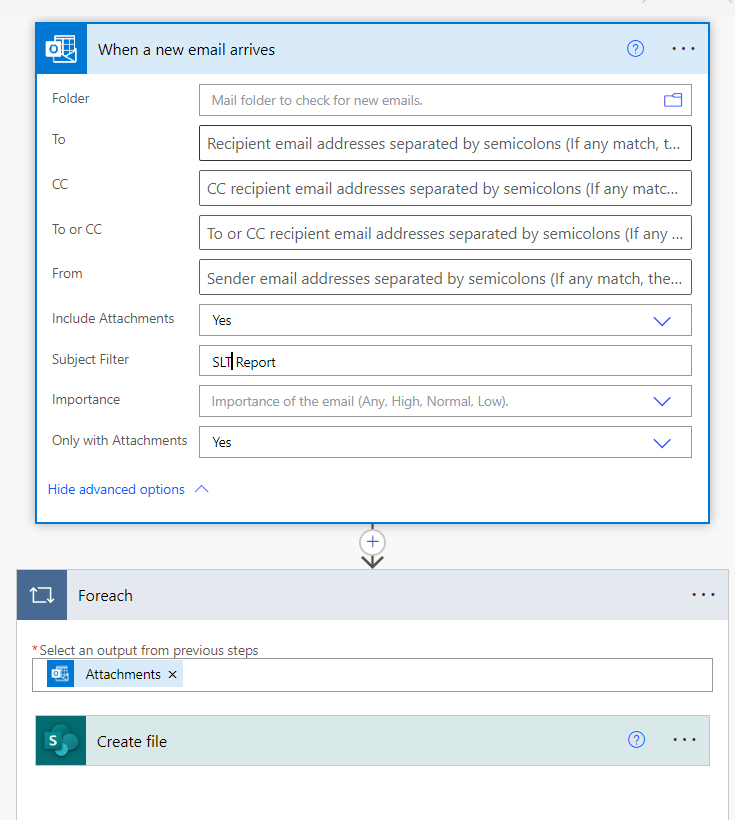735x820 pixels.
Task: Remove the Attachments token with its X
Action: point(173,675)
